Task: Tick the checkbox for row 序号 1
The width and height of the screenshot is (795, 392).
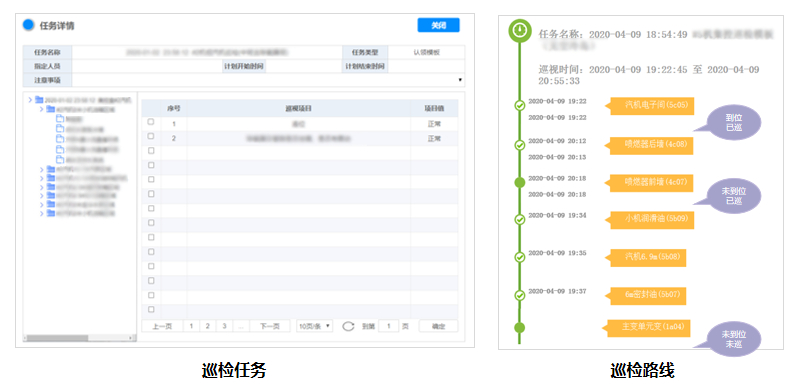Action: (151, 122)
